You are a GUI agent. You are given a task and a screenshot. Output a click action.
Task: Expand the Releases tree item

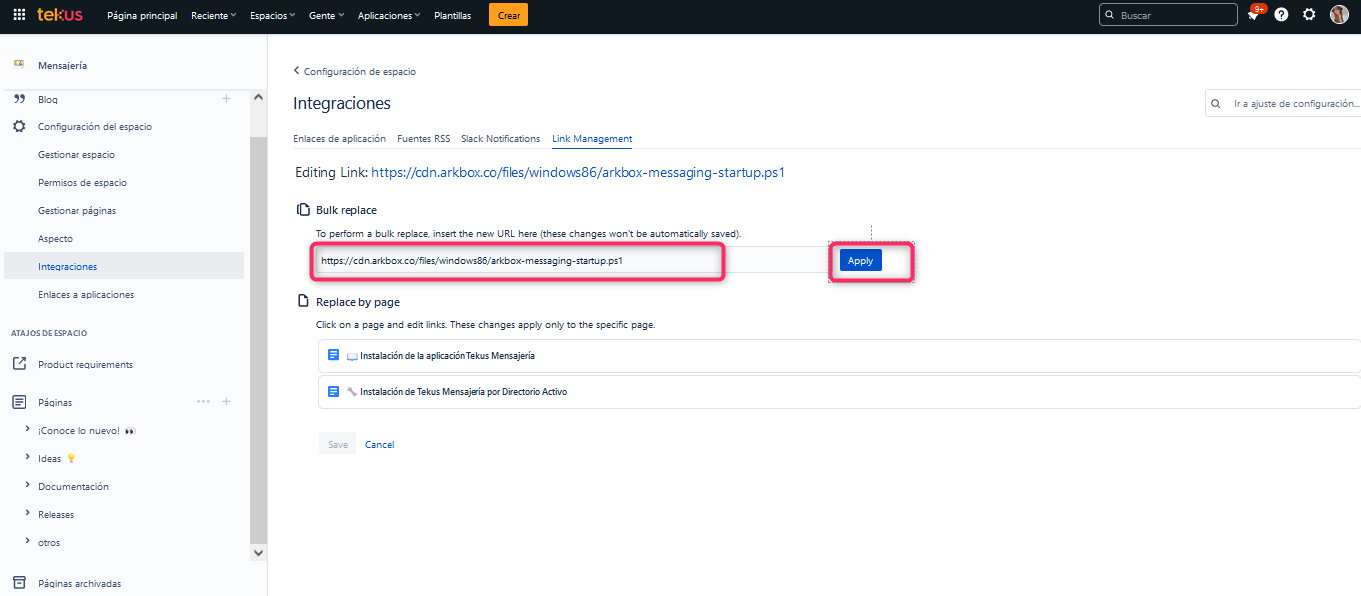tap(27, 514)
